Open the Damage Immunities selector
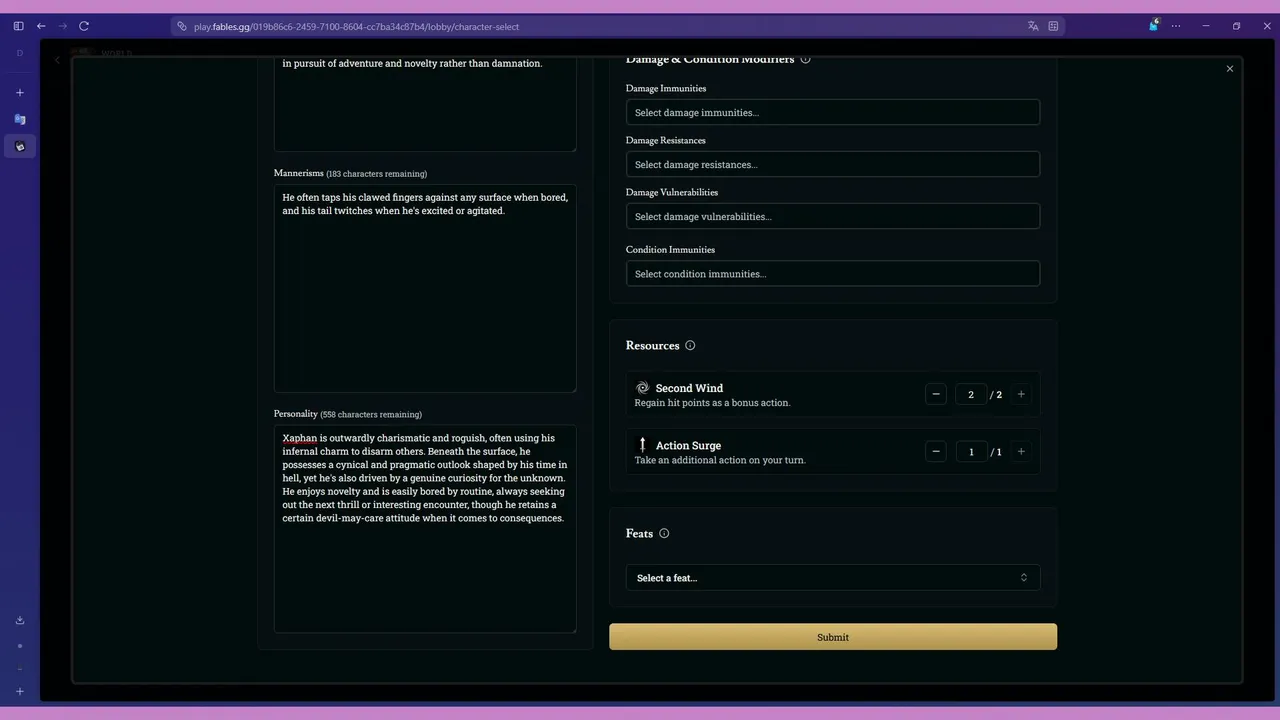Viewport: 1280px width, 720px height. pos(833,112)
